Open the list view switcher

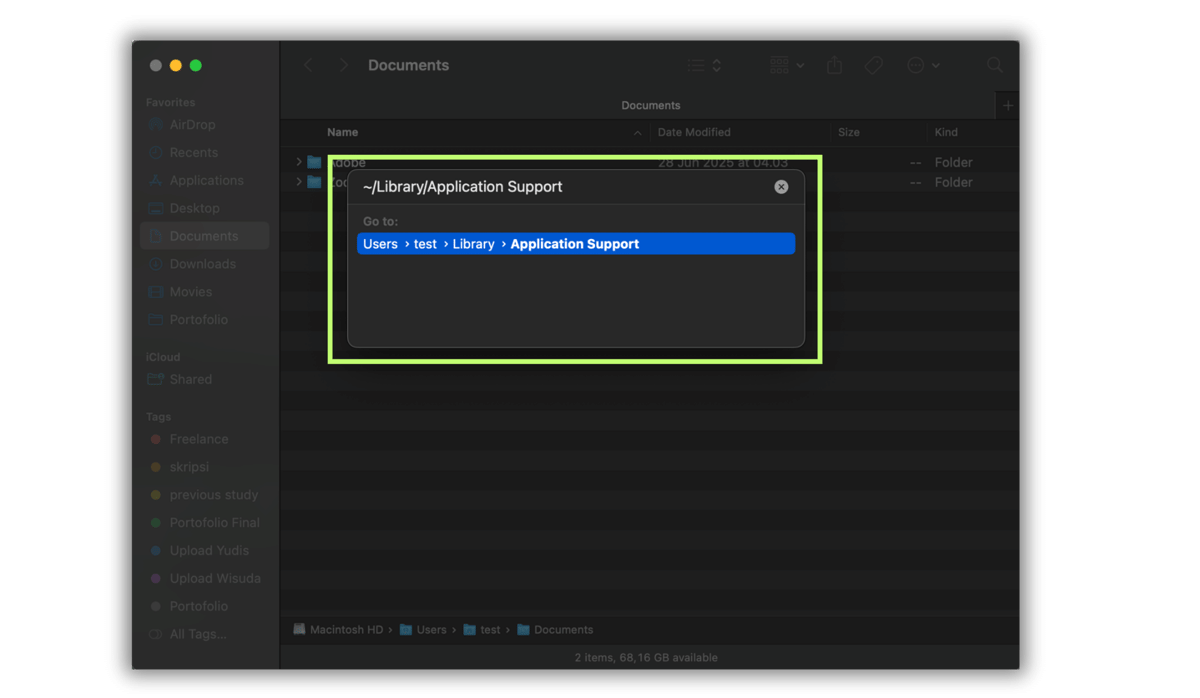pos(705,65)
